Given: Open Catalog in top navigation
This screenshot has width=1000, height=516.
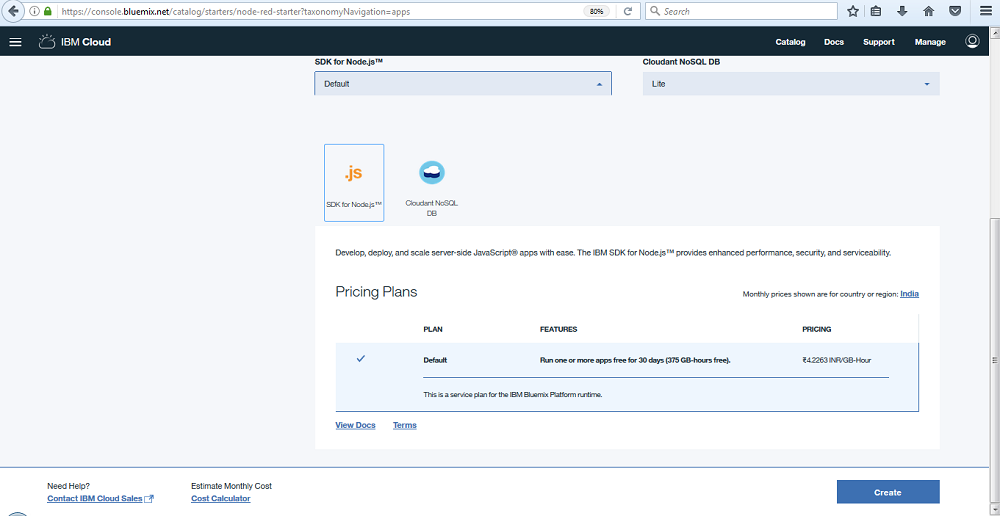Looking at the screenshot, I should pyautogui.click(x=790, y=42).
